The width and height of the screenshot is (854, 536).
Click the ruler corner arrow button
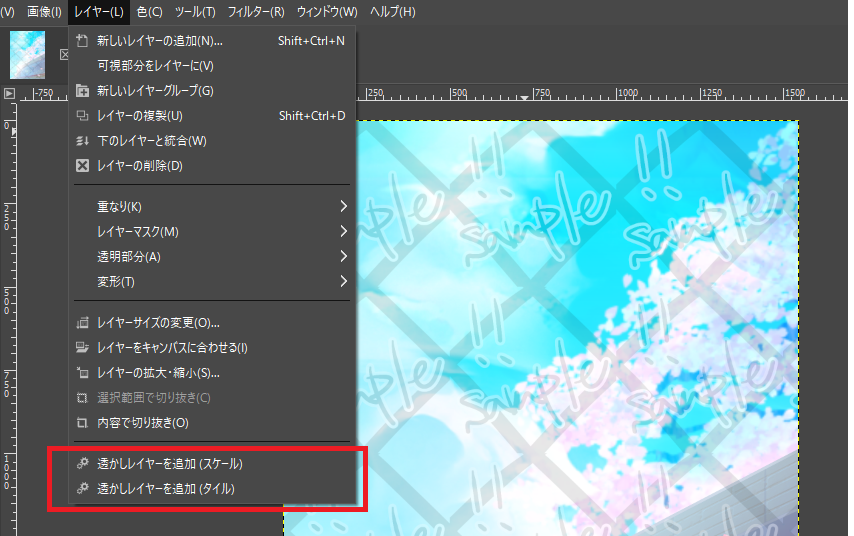pyautogui.click(x=9, y=93)
